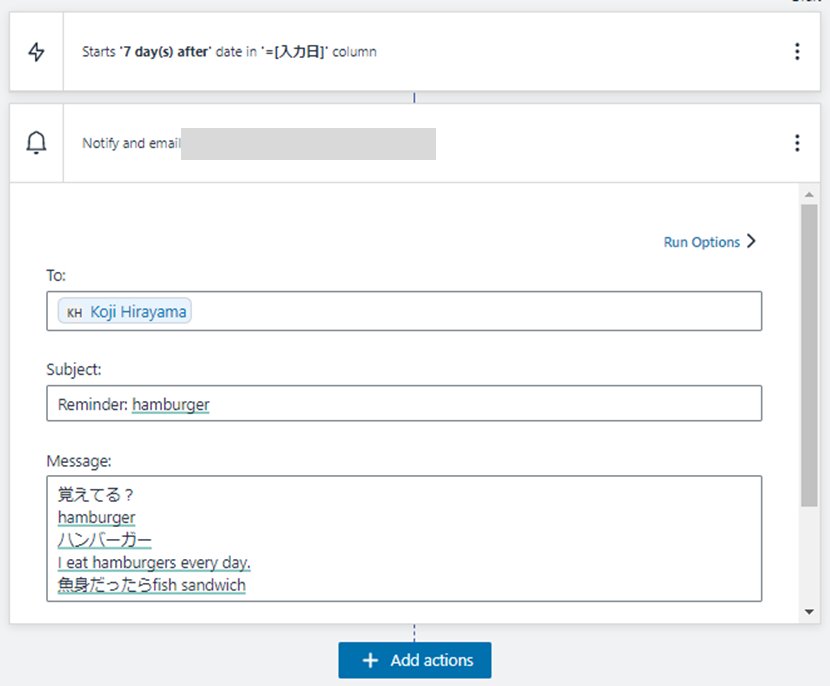Open three-dot menu for Notify and email
Image resolution: width=830 pixels, height=686 pixels.
(x=796, y=143)
